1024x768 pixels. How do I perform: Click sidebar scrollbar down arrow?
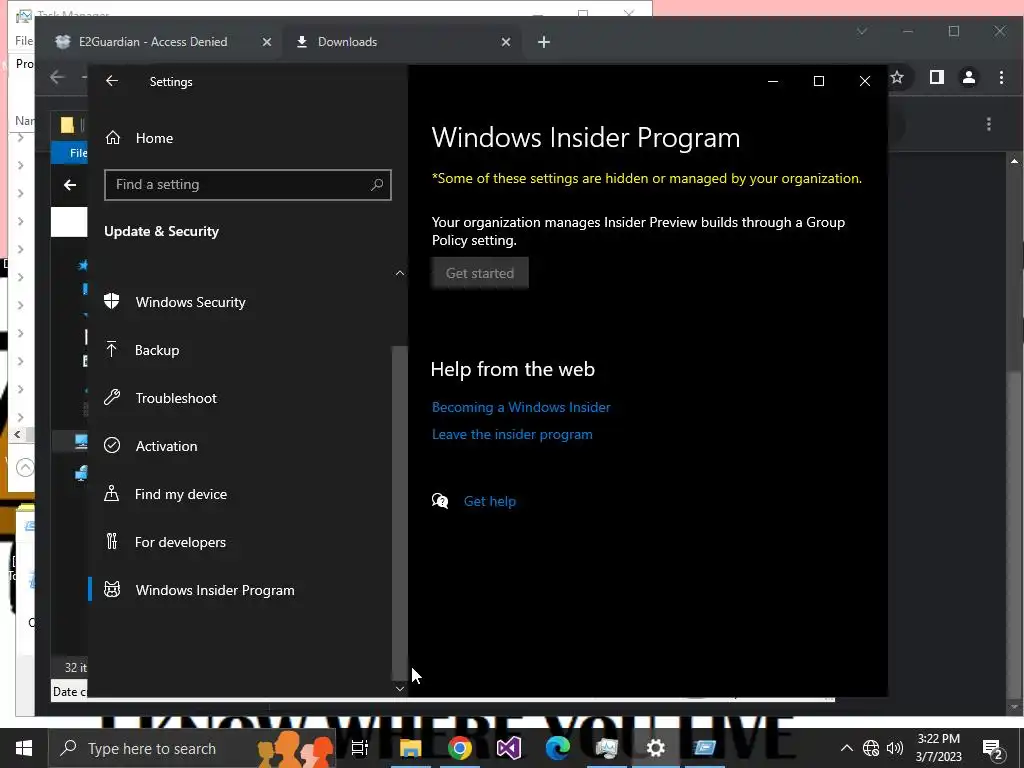pyautogui.click(x=400, y=688)
